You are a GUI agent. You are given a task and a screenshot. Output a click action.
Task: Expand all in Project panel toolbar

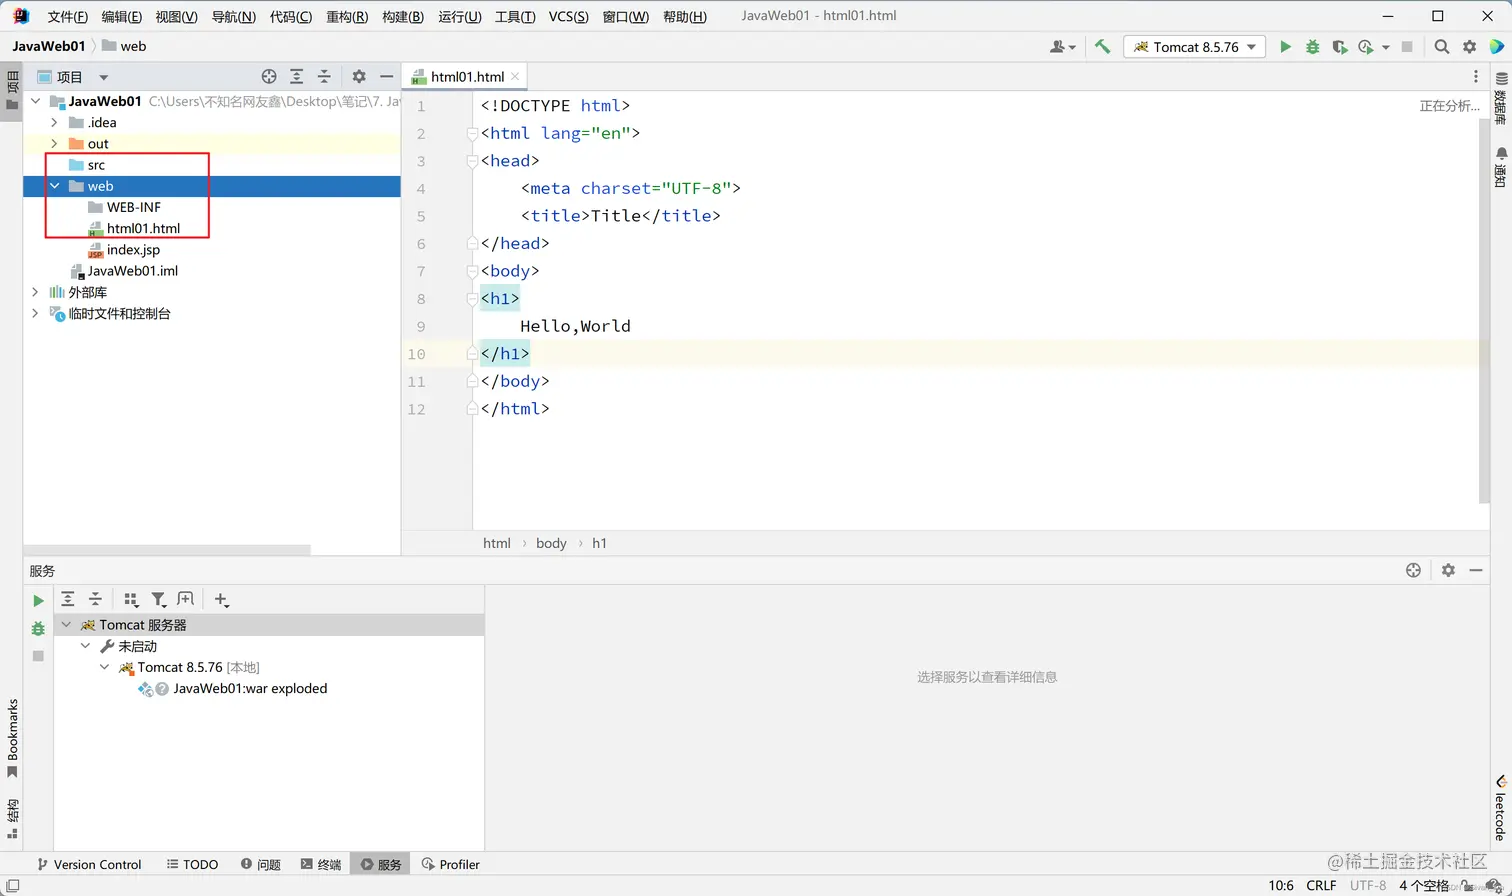pyautogui.click(x=297, y=77)
